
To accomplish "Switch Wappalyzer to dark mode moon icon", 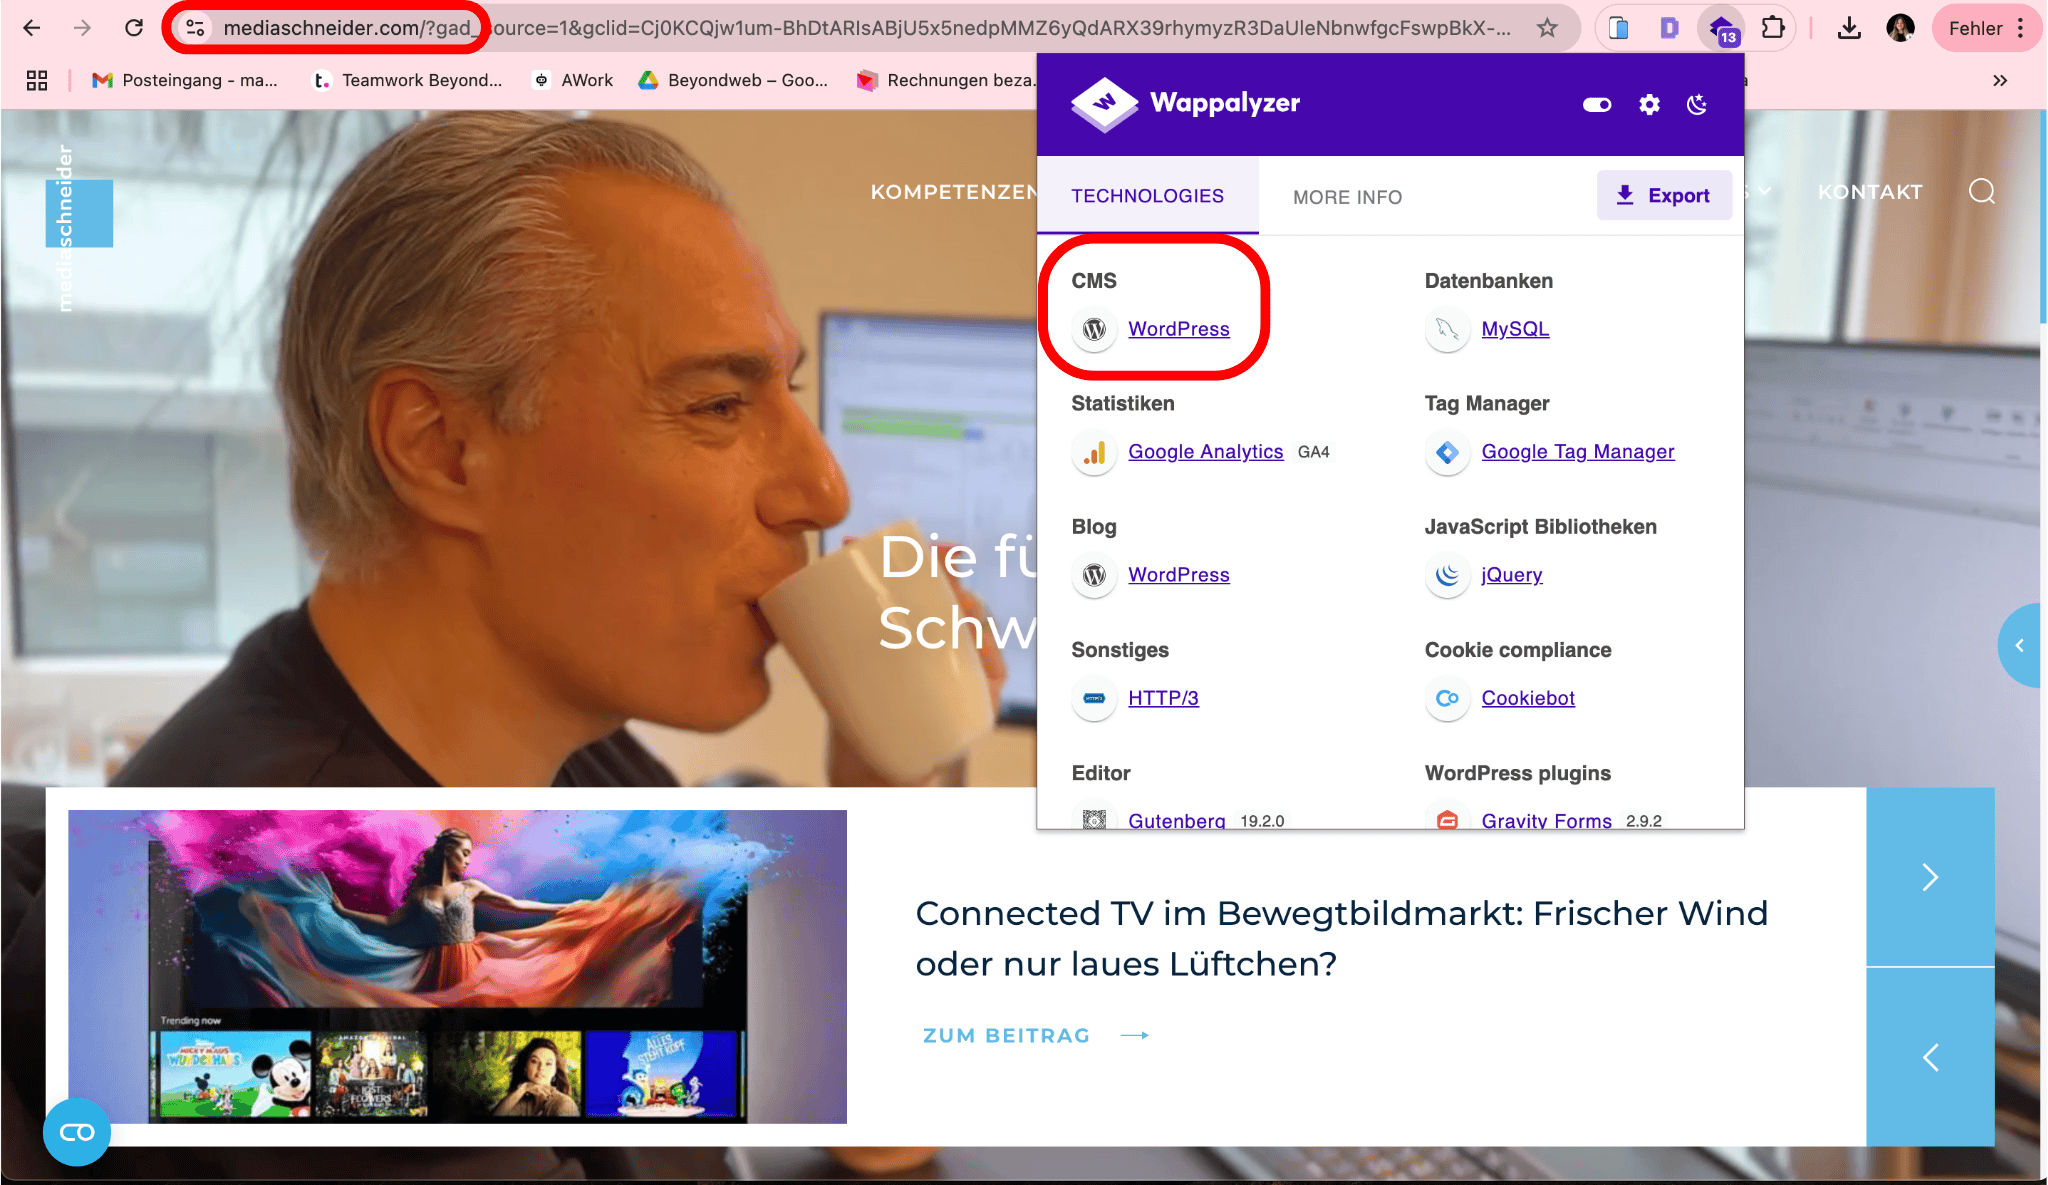I will click(x=1697, y=104).
